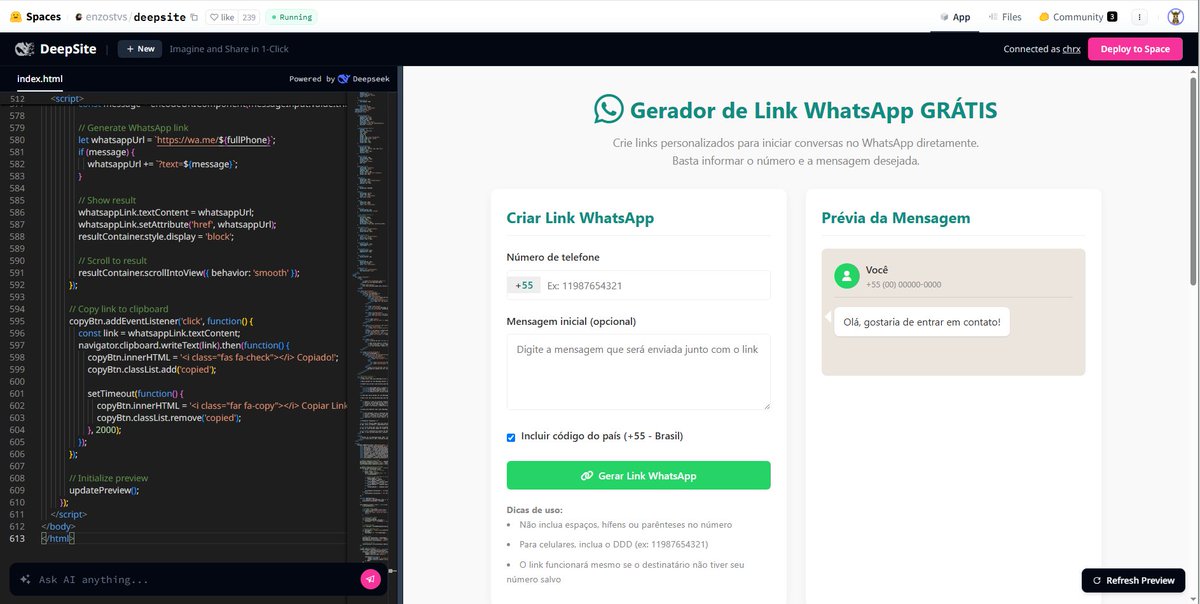Click the '// Generate WhatsApp link' comment

click(x=133, y=128)
